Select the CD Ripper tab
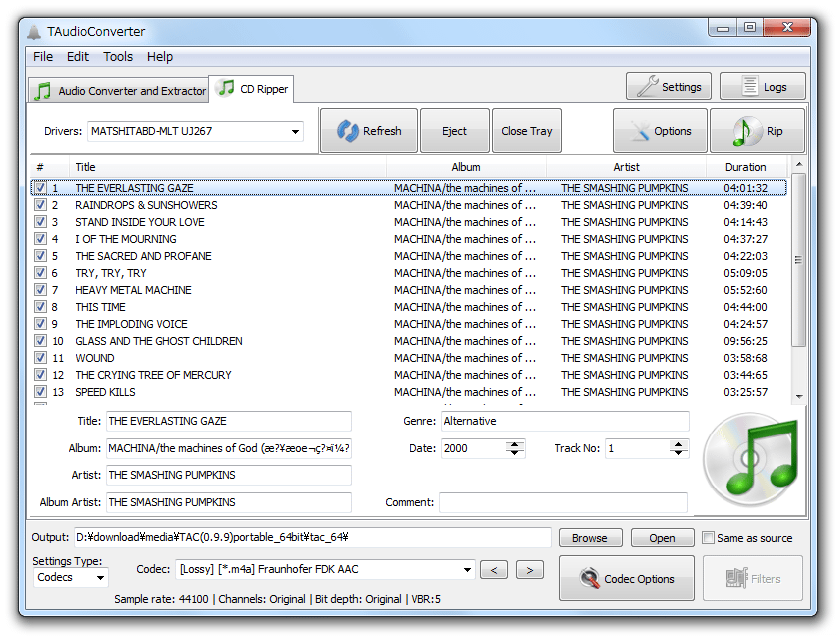The image size is (840, 640). pos(252,89)
